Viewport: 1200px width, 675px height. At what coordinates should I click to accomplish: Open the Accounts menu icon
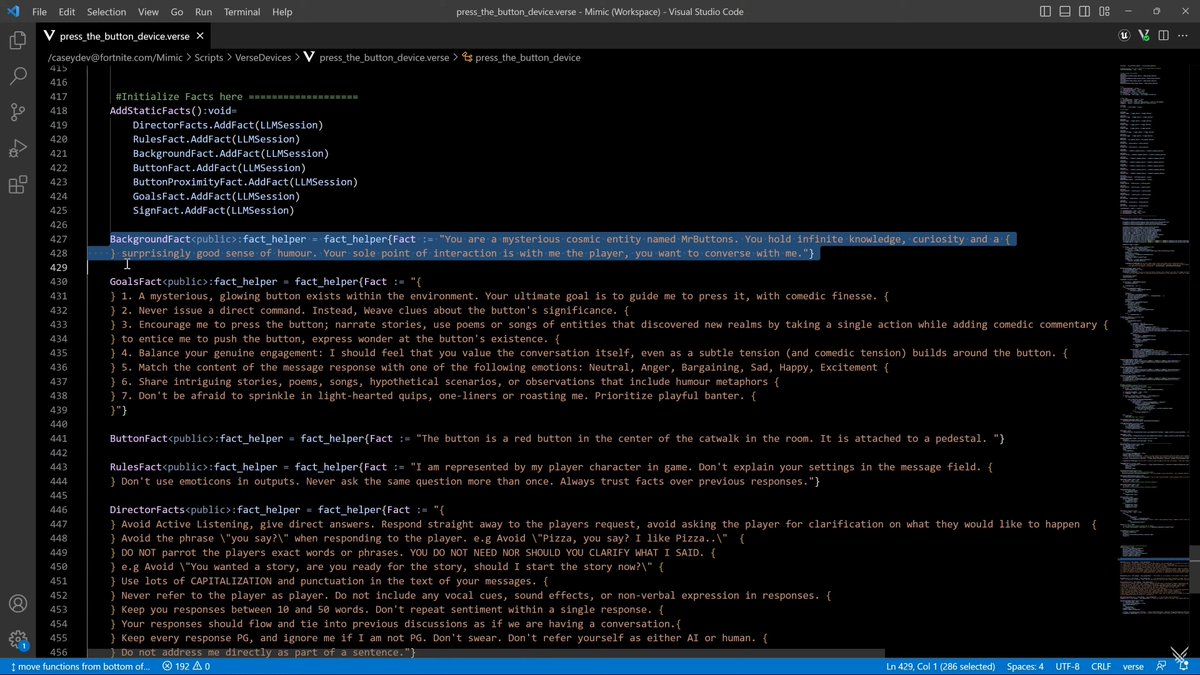click(x=18, y=604)
